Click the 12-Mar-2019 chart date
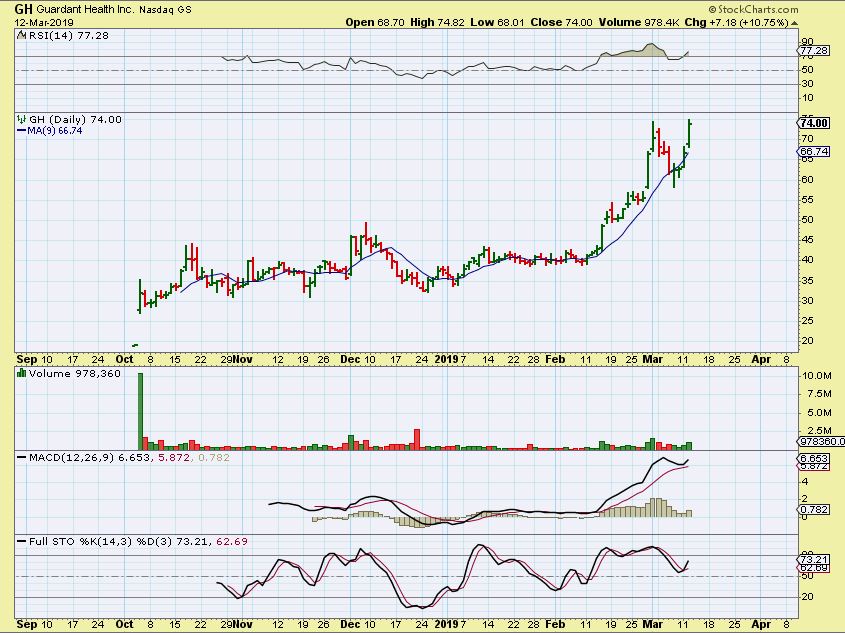 coord(44,23)
